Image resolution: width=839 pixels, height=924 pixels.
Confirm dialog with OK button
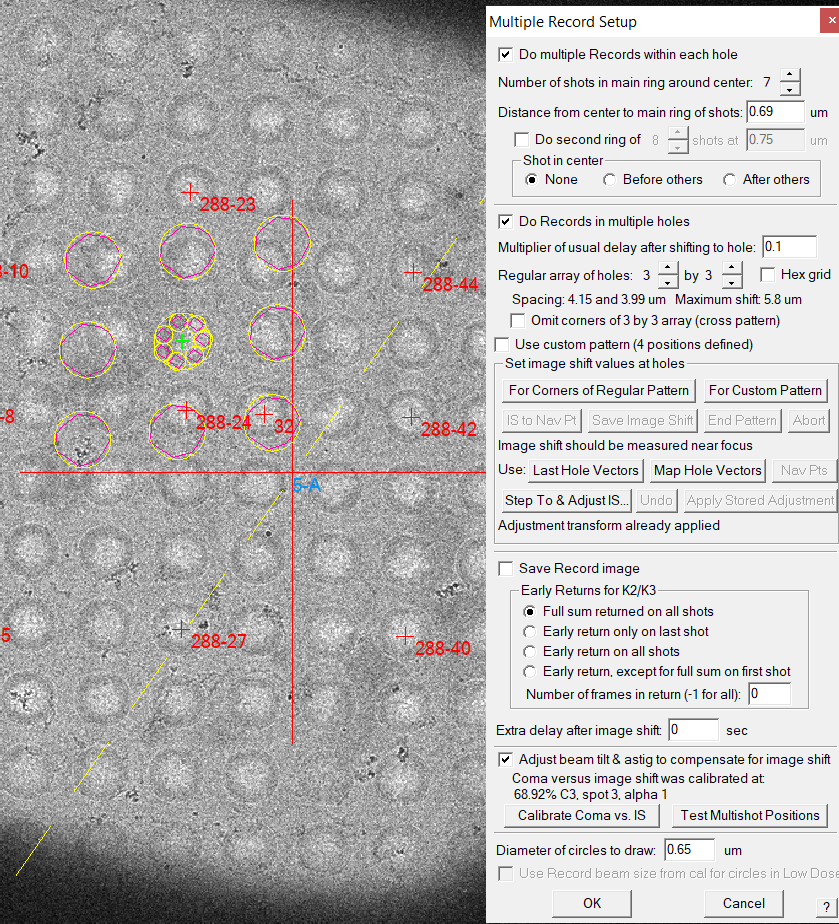592,903
